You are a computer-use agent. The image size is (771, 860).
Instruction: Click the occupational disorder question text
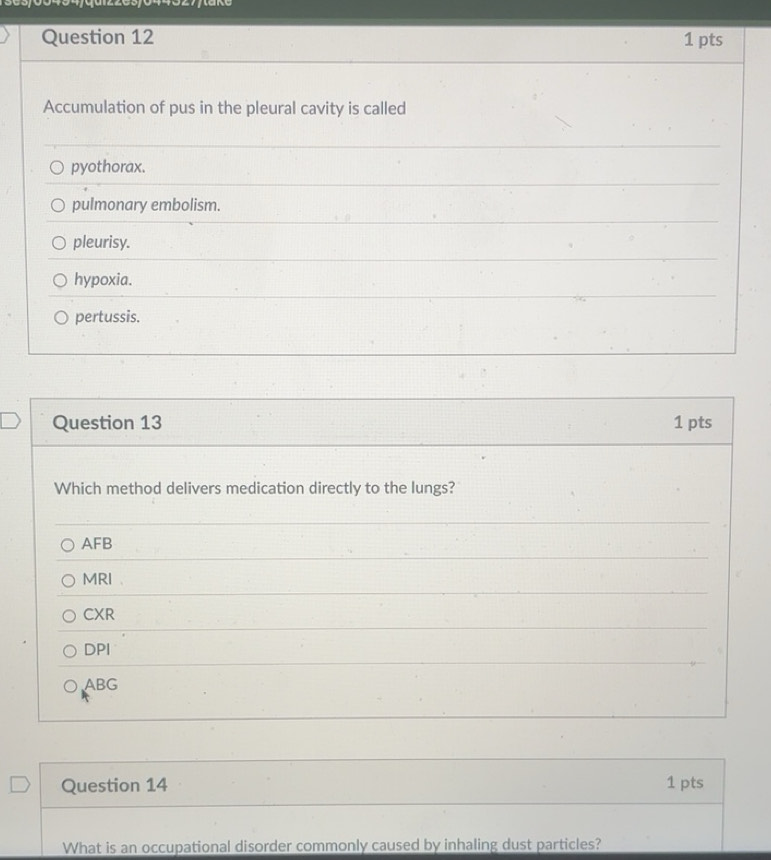[x=332, y=845]
